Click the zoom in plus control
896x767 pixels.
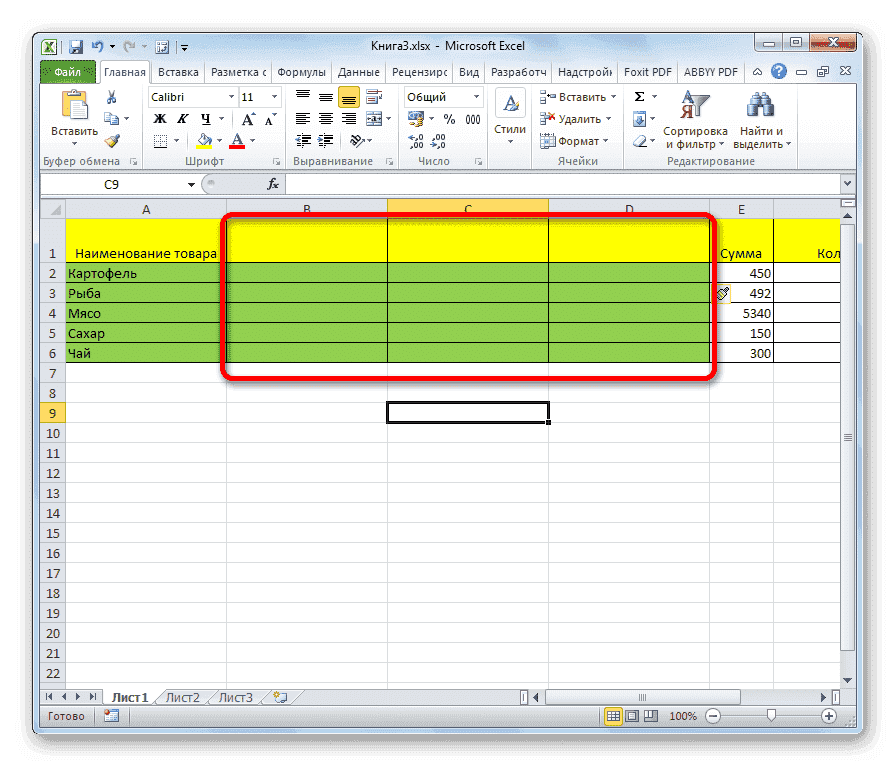click(831, 716)
